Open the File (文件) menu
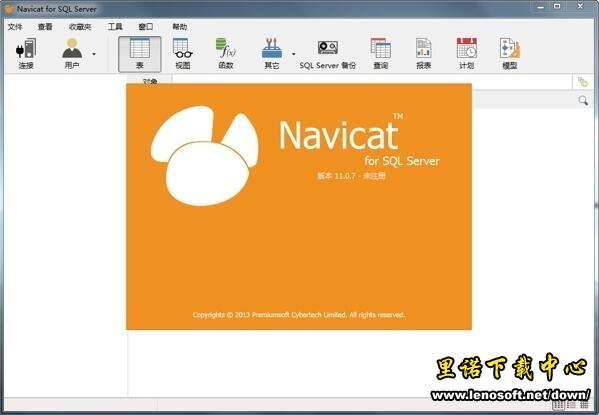This screenshot has height=415, width=599. point(15,27)
